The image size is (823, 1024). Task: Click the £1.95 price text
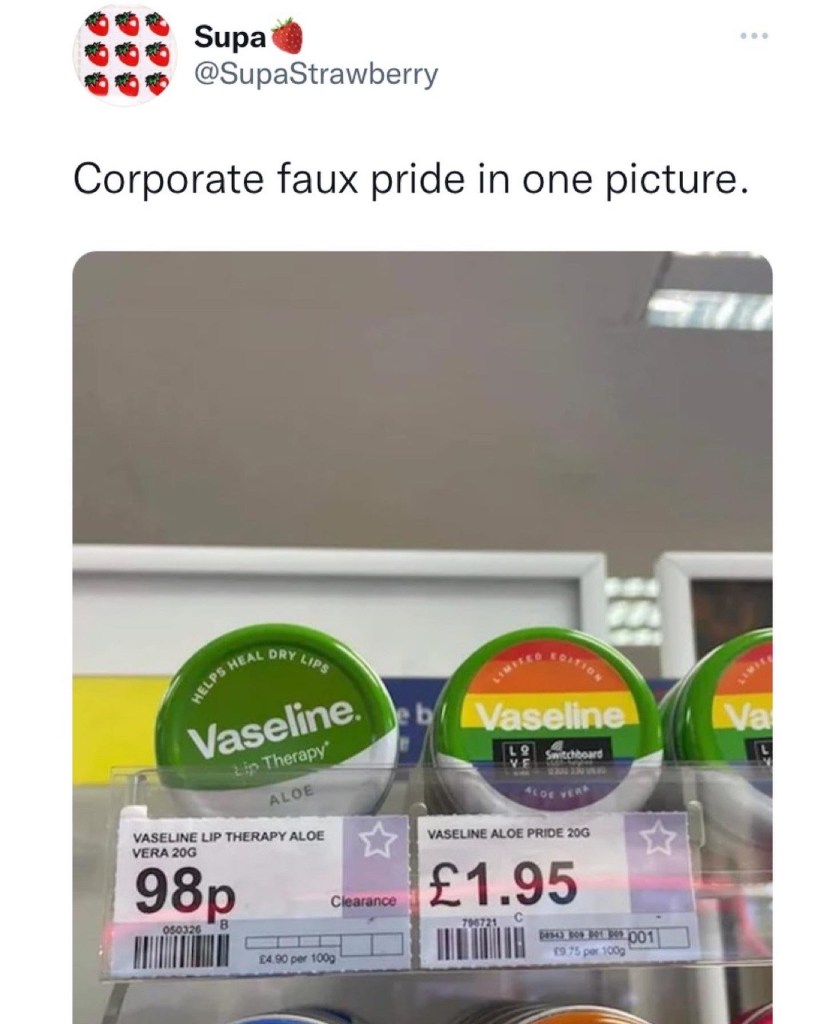[502, 882]
